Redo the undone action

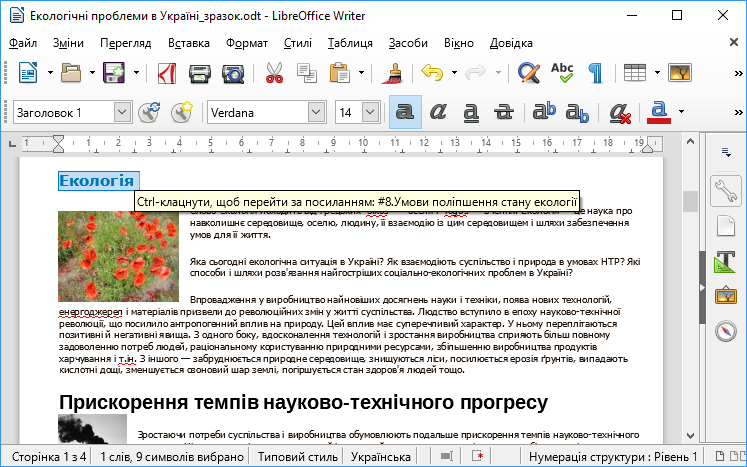click(475, 73)
